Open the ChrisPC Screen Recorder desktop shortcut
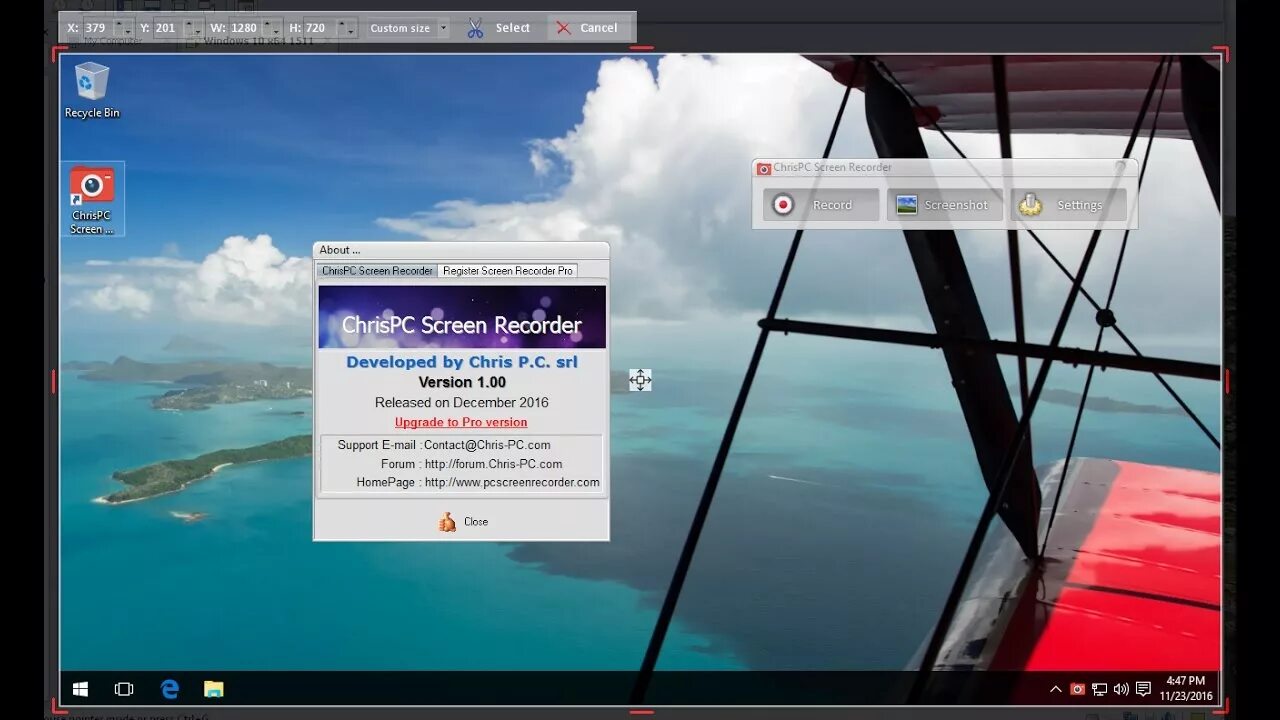 [x=92, y=200]
